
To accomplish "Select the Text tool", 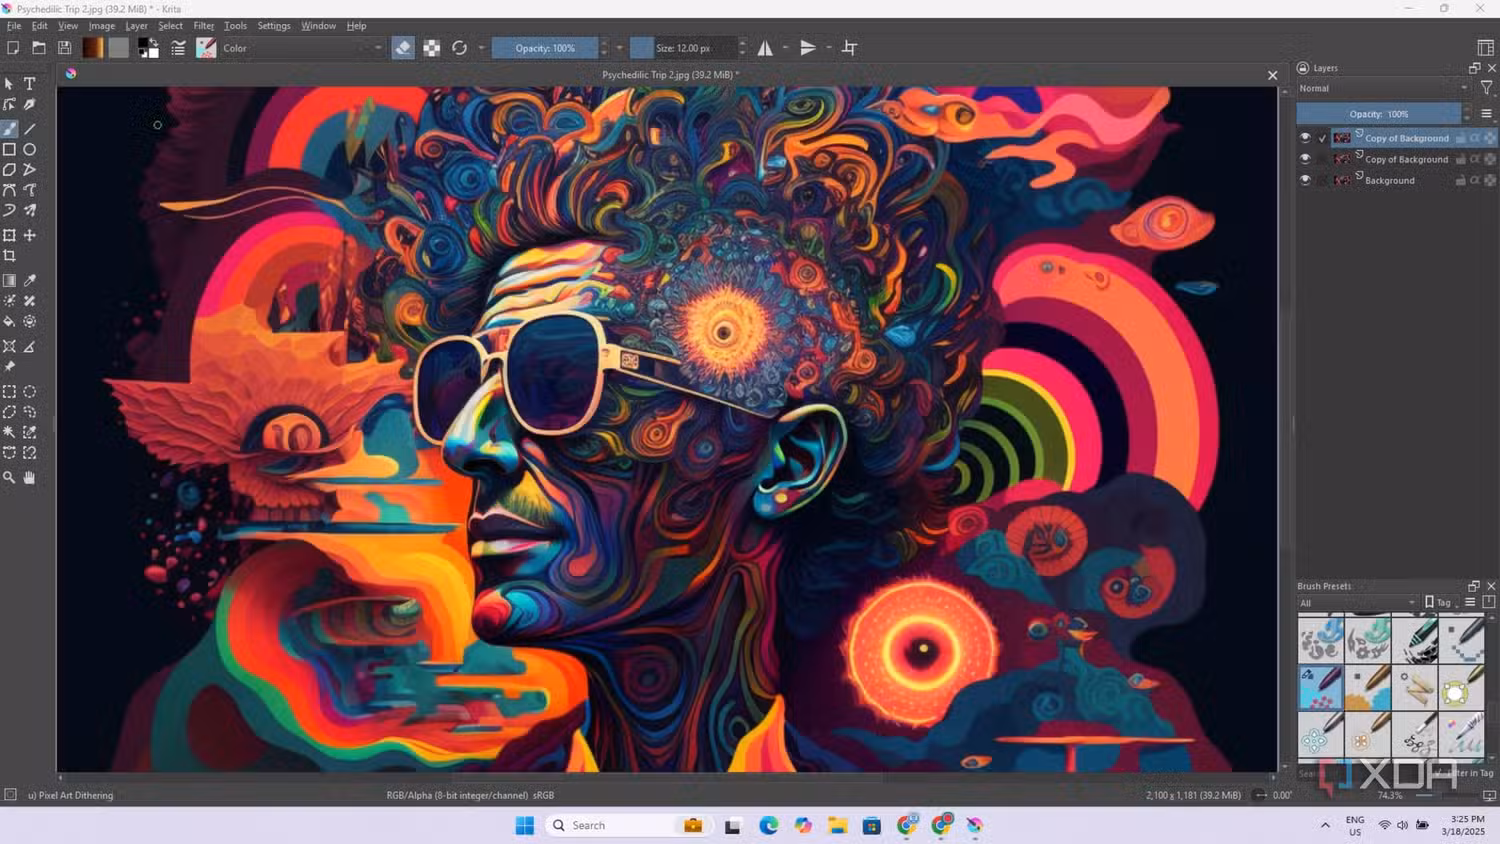I will click(x=29, y=83).
